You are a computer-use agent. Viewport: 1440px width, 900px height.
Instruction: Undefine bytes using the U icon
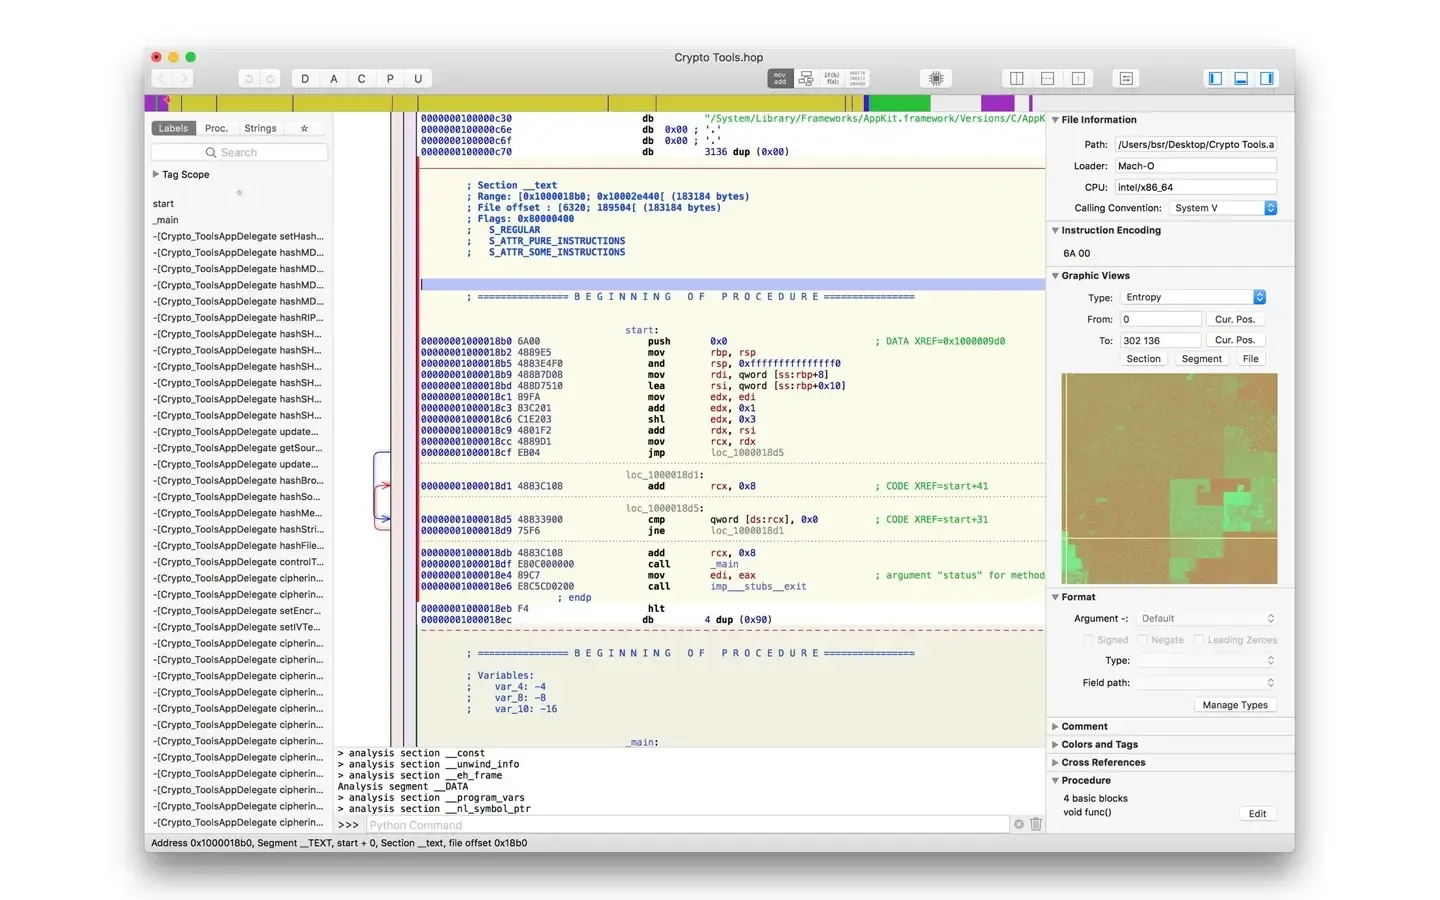click(x=418, y=78)
